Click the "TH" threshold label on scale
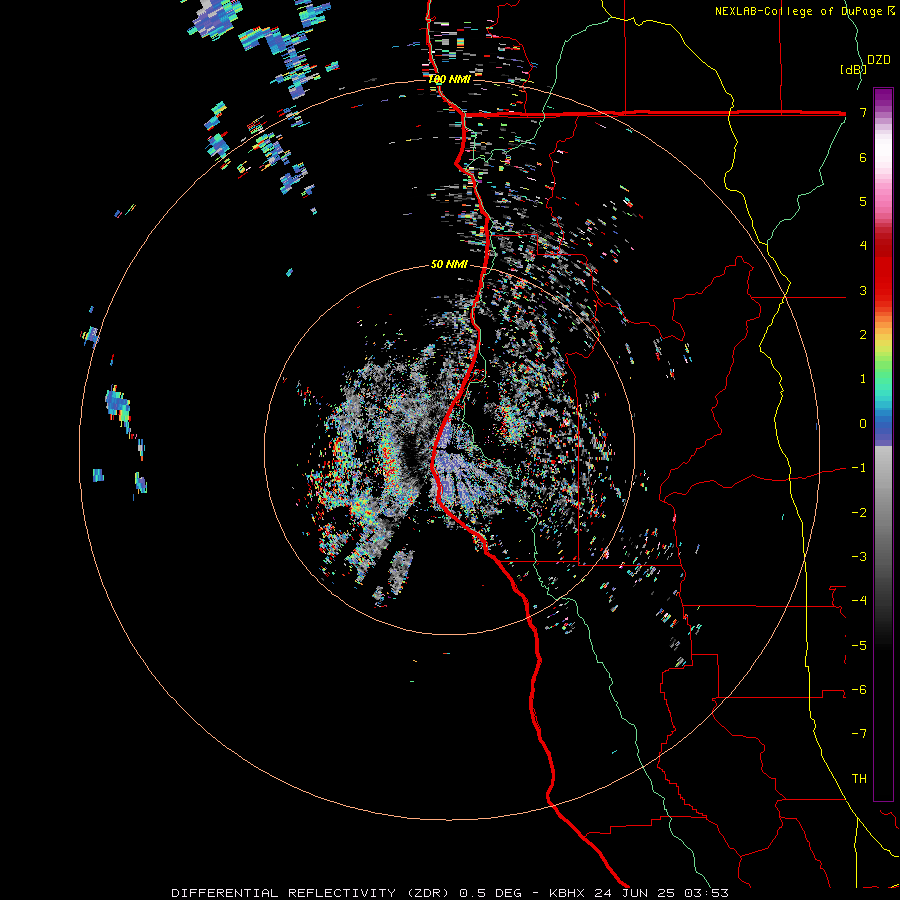The image size is (900, 900). click(x=859, y=779)
